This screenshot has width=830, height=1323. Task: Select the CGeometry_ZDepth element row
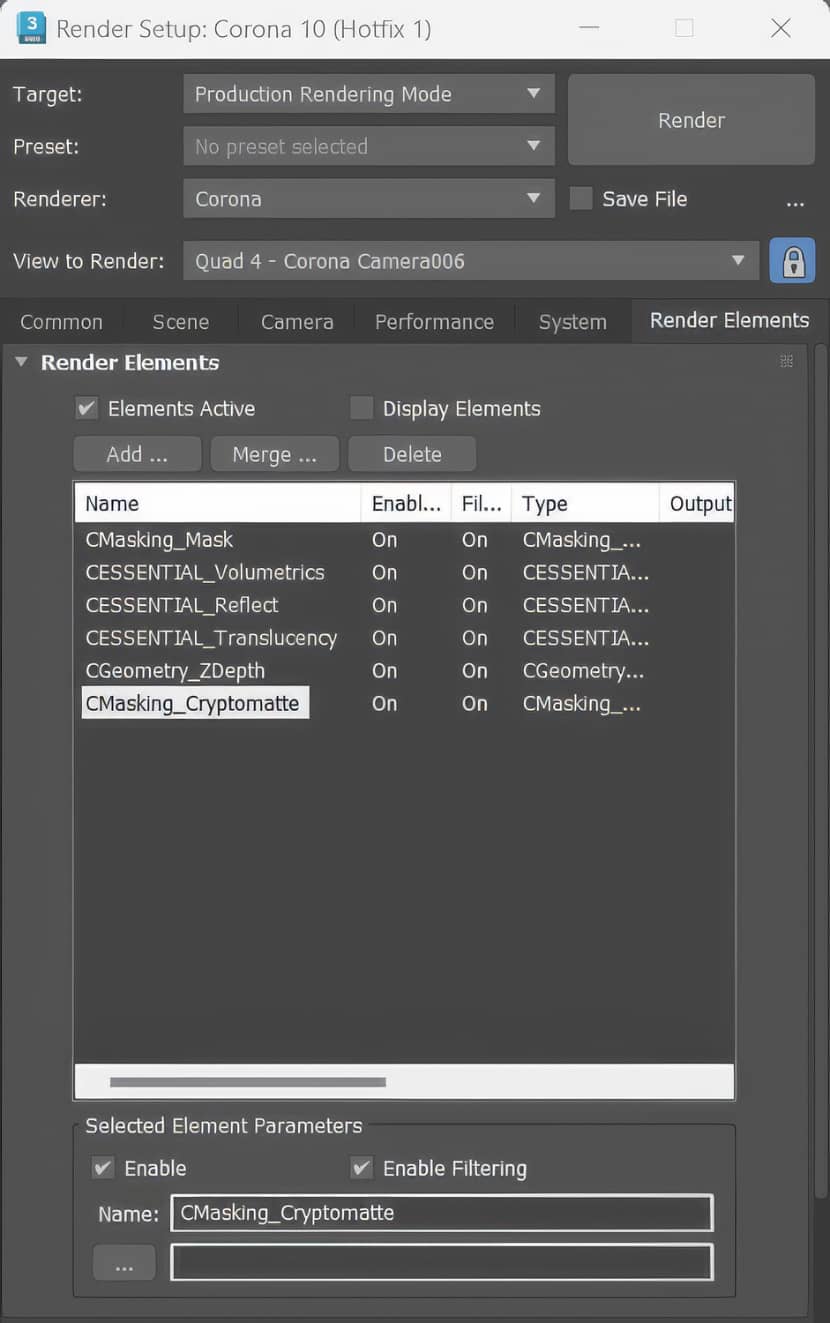pyautogui.click(x=404, y=671)
